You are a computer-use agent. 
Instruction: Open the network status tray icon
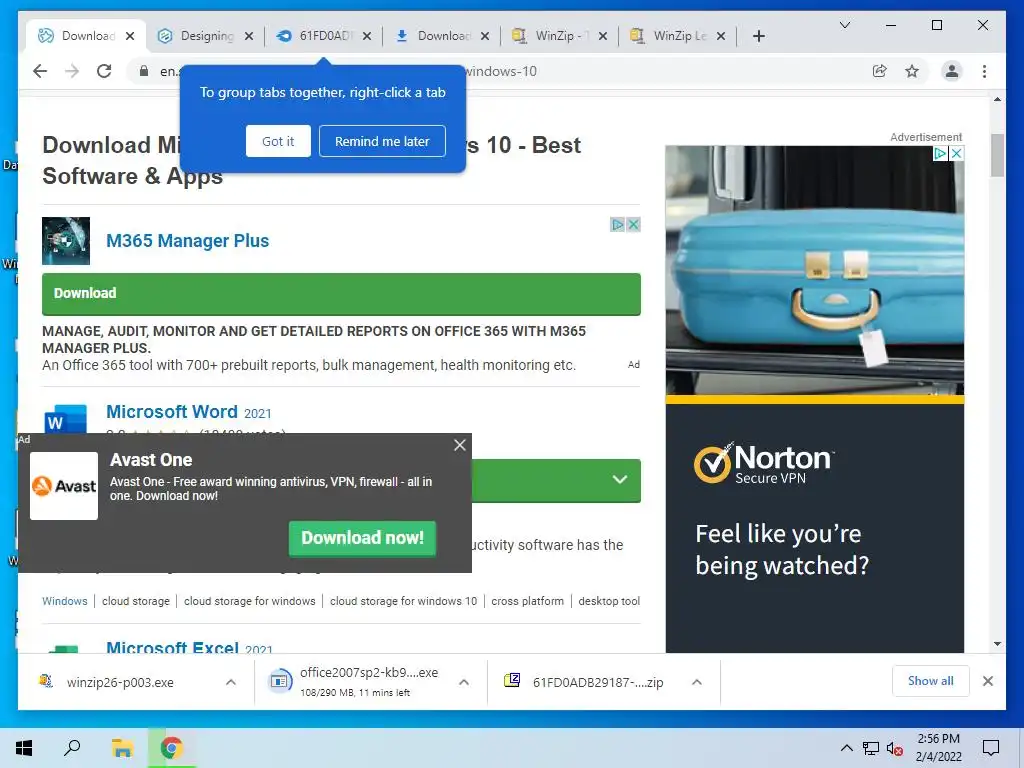(x=871, y=748)
